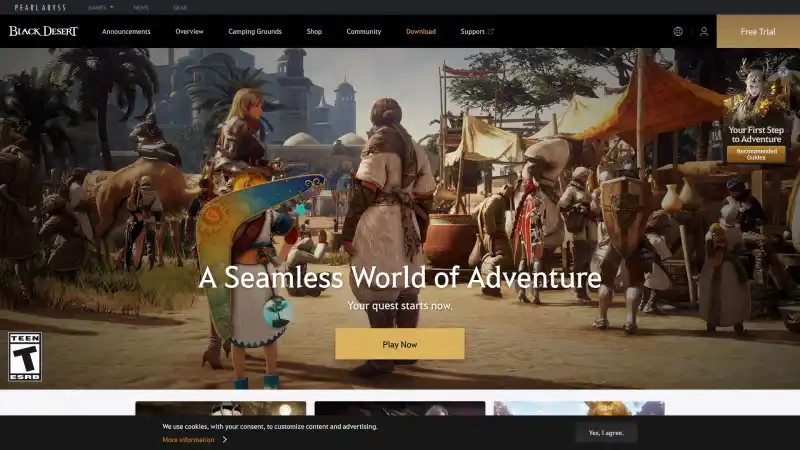Click the cookie consent notice text
The height and width of the screenshot is (450, 800).
pos(270,427)
